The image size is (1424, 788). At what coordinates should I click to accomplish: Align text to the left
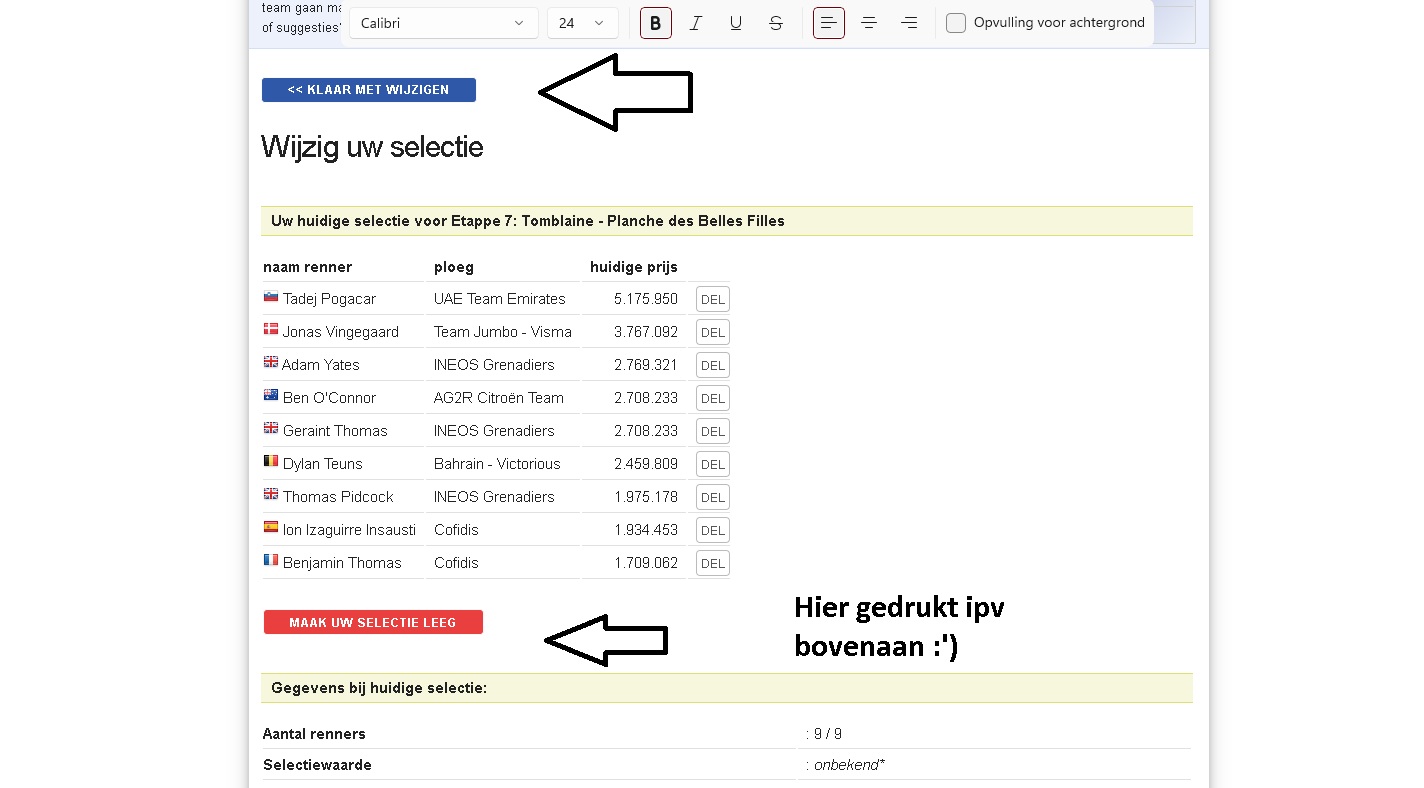tap(829, 23)
